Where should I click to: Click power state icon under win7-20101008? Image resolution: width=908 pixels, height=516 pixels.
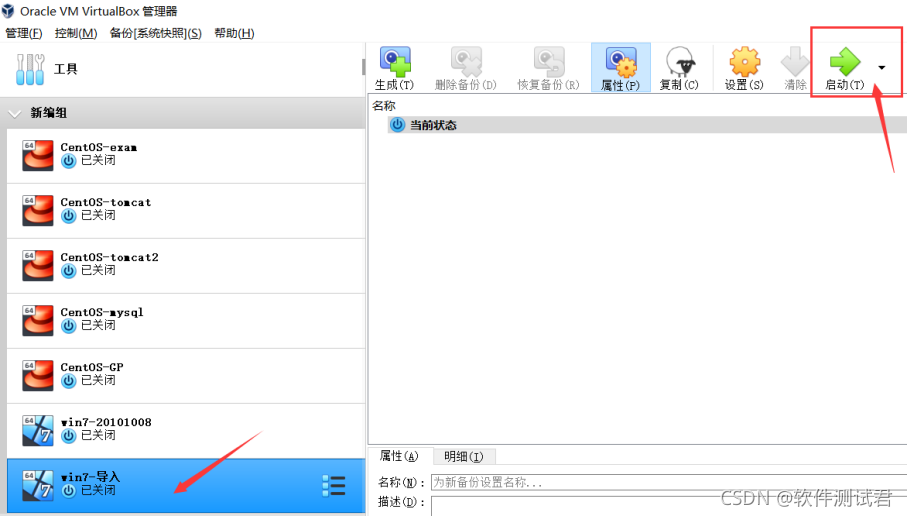pos(68,436)
